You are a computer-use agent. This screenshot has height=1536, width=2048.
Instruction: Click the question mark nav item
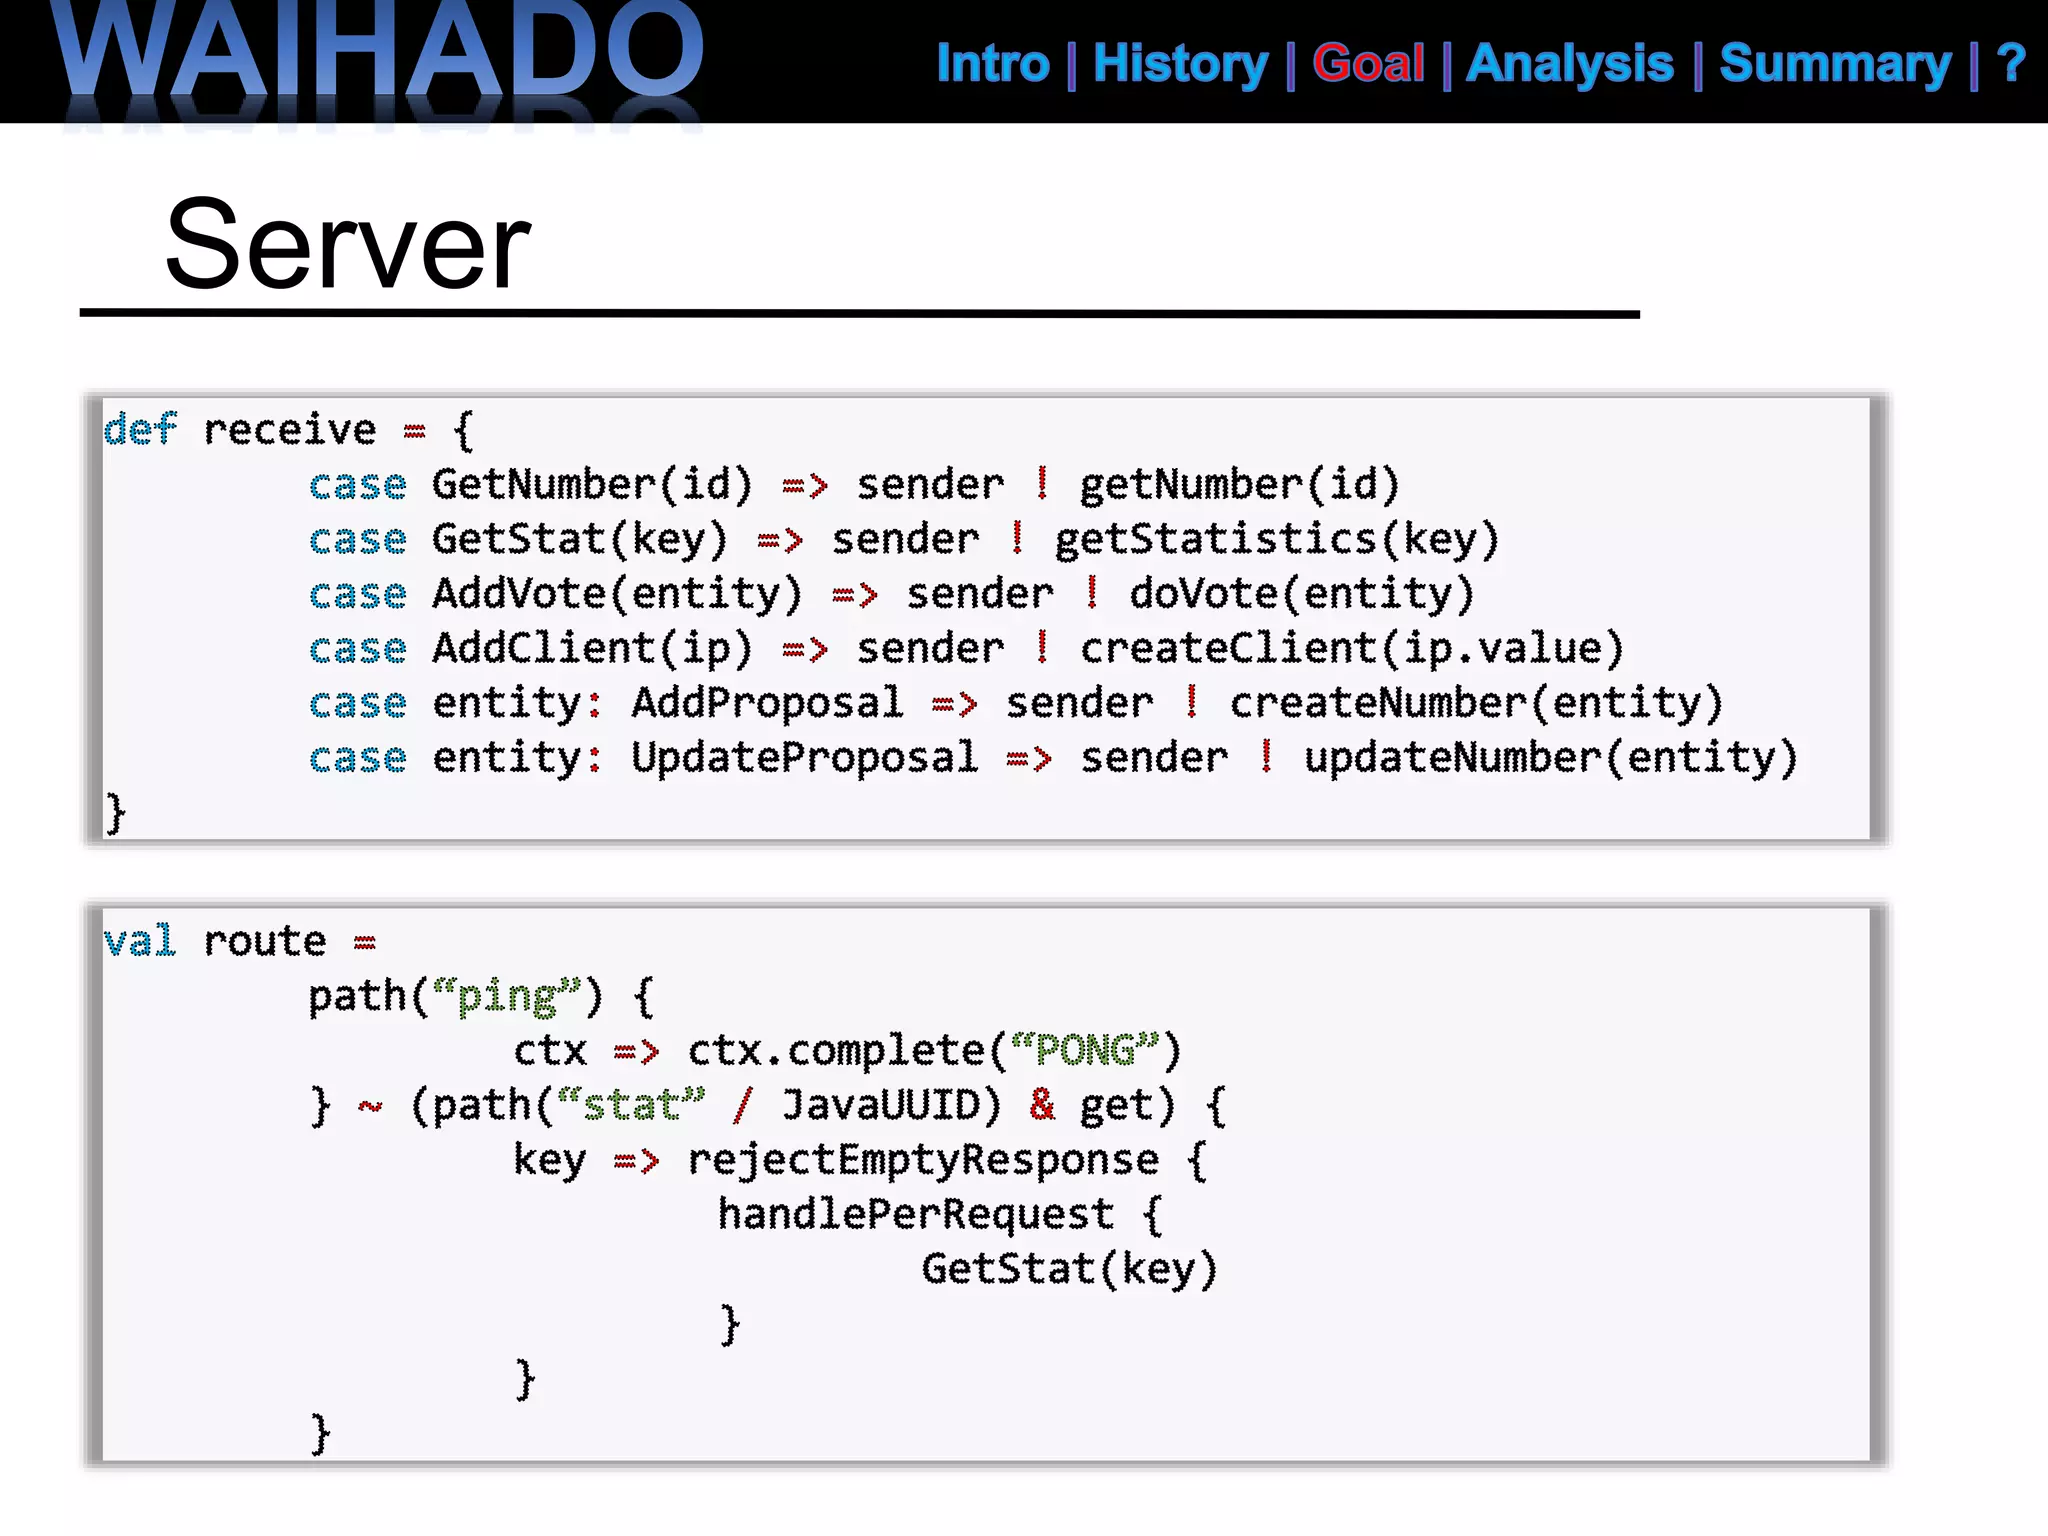[x=2010, y=63]
